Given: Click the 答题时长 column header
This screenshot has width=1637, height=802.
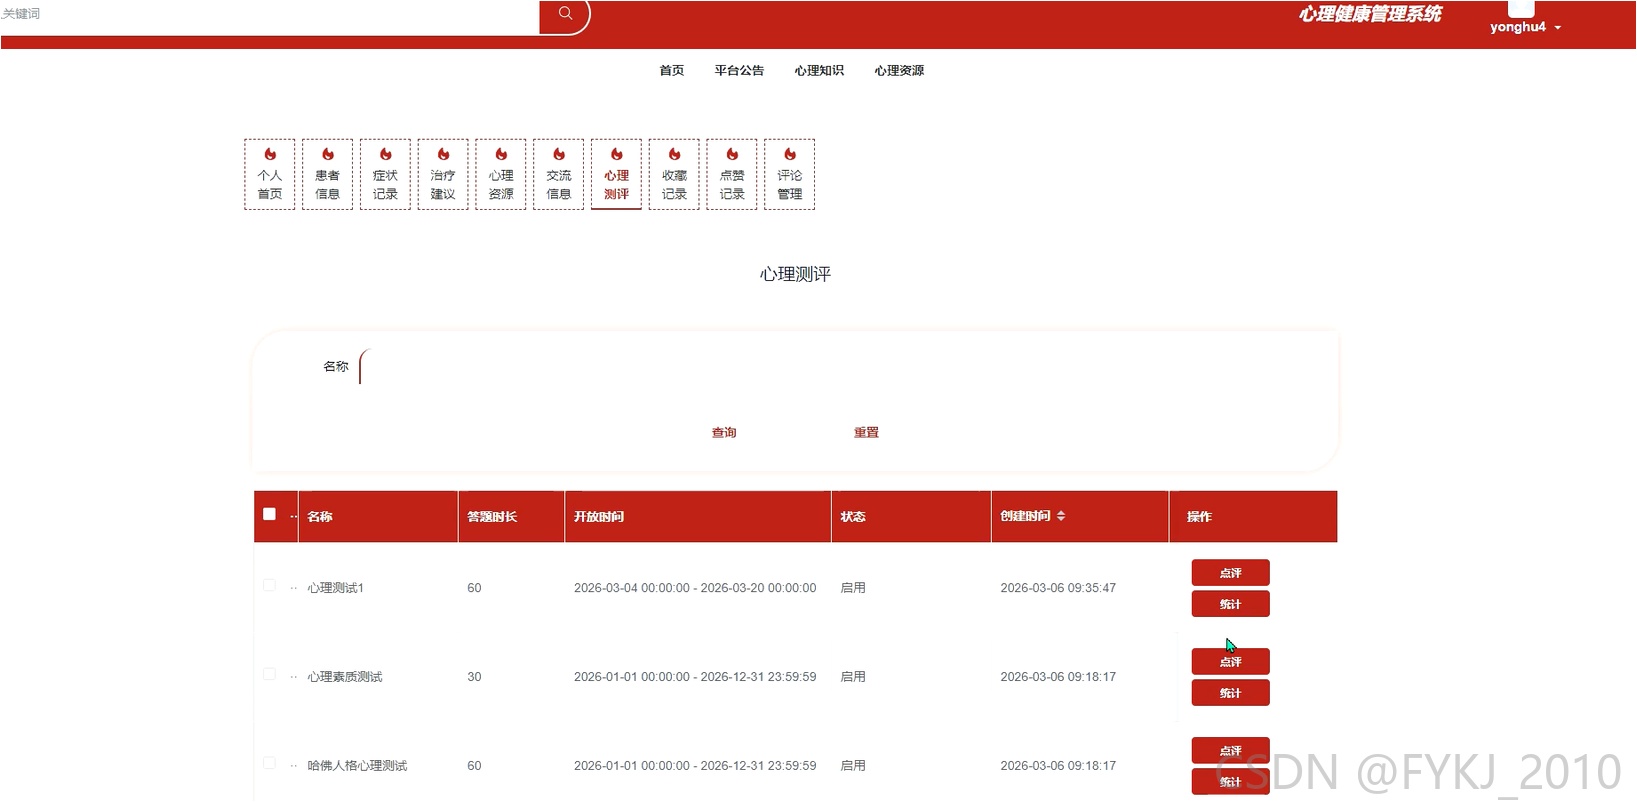Looking at the screenshot, I should click(x=511, y=517).
